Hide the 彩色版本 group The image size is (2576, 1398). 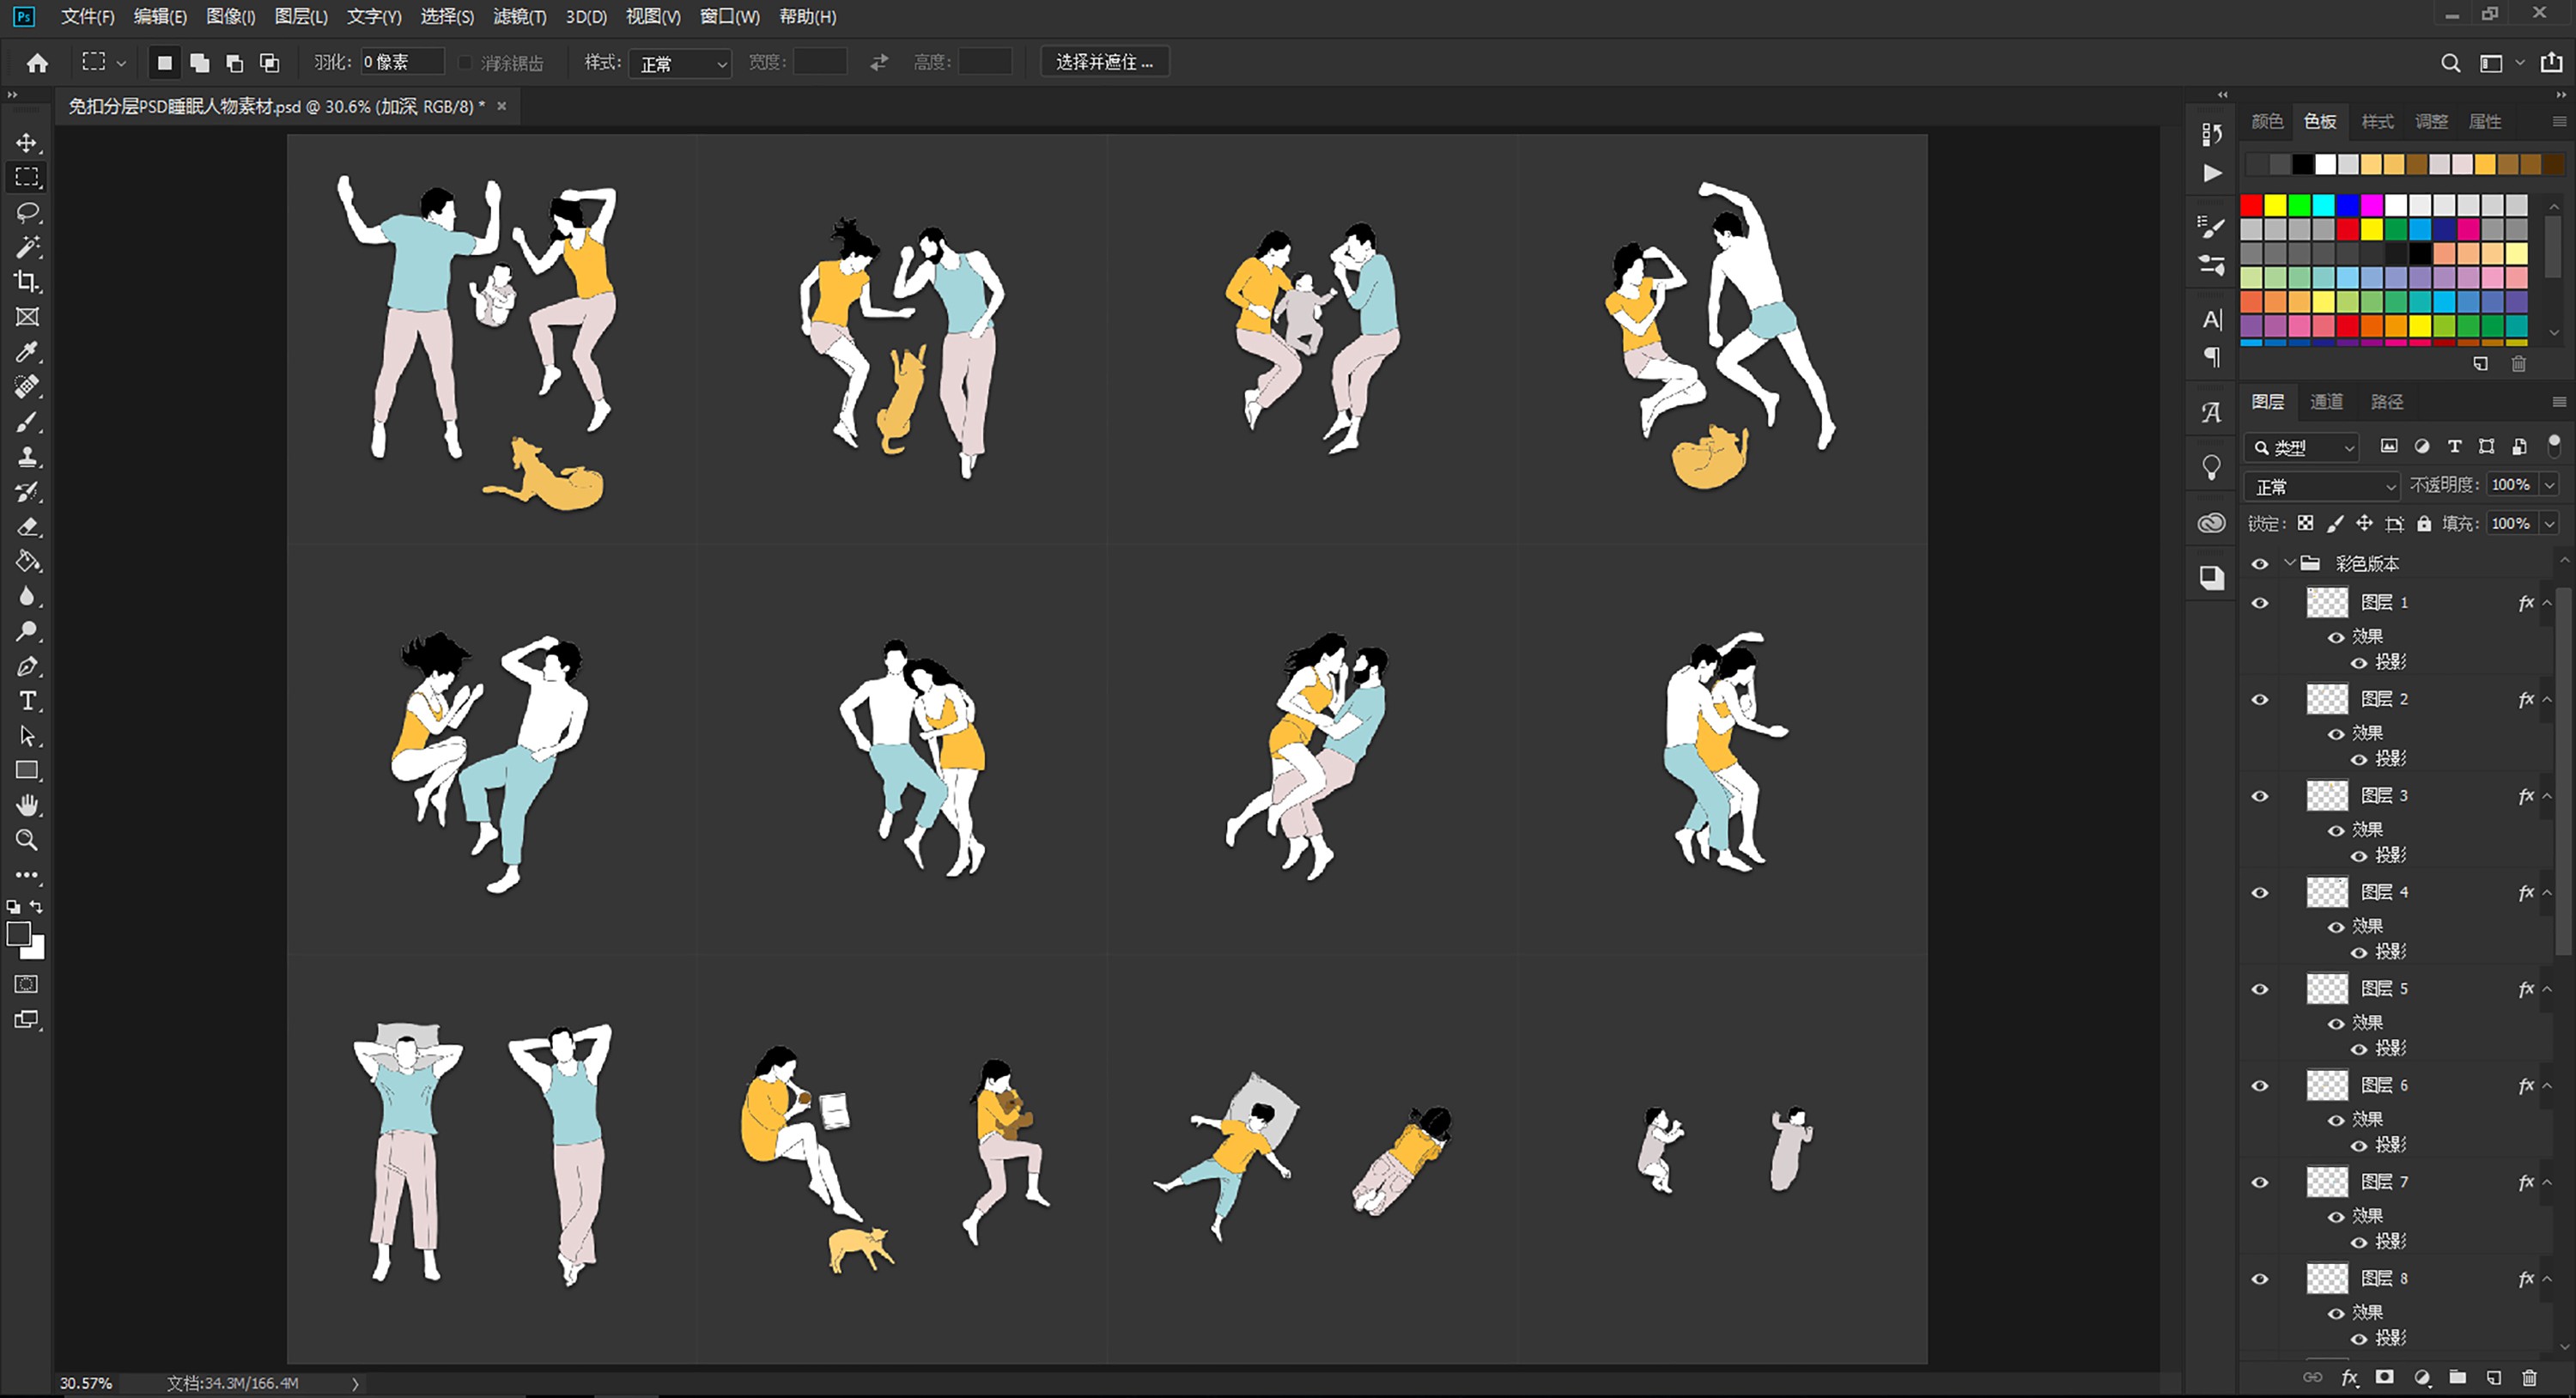point(2260,564)
